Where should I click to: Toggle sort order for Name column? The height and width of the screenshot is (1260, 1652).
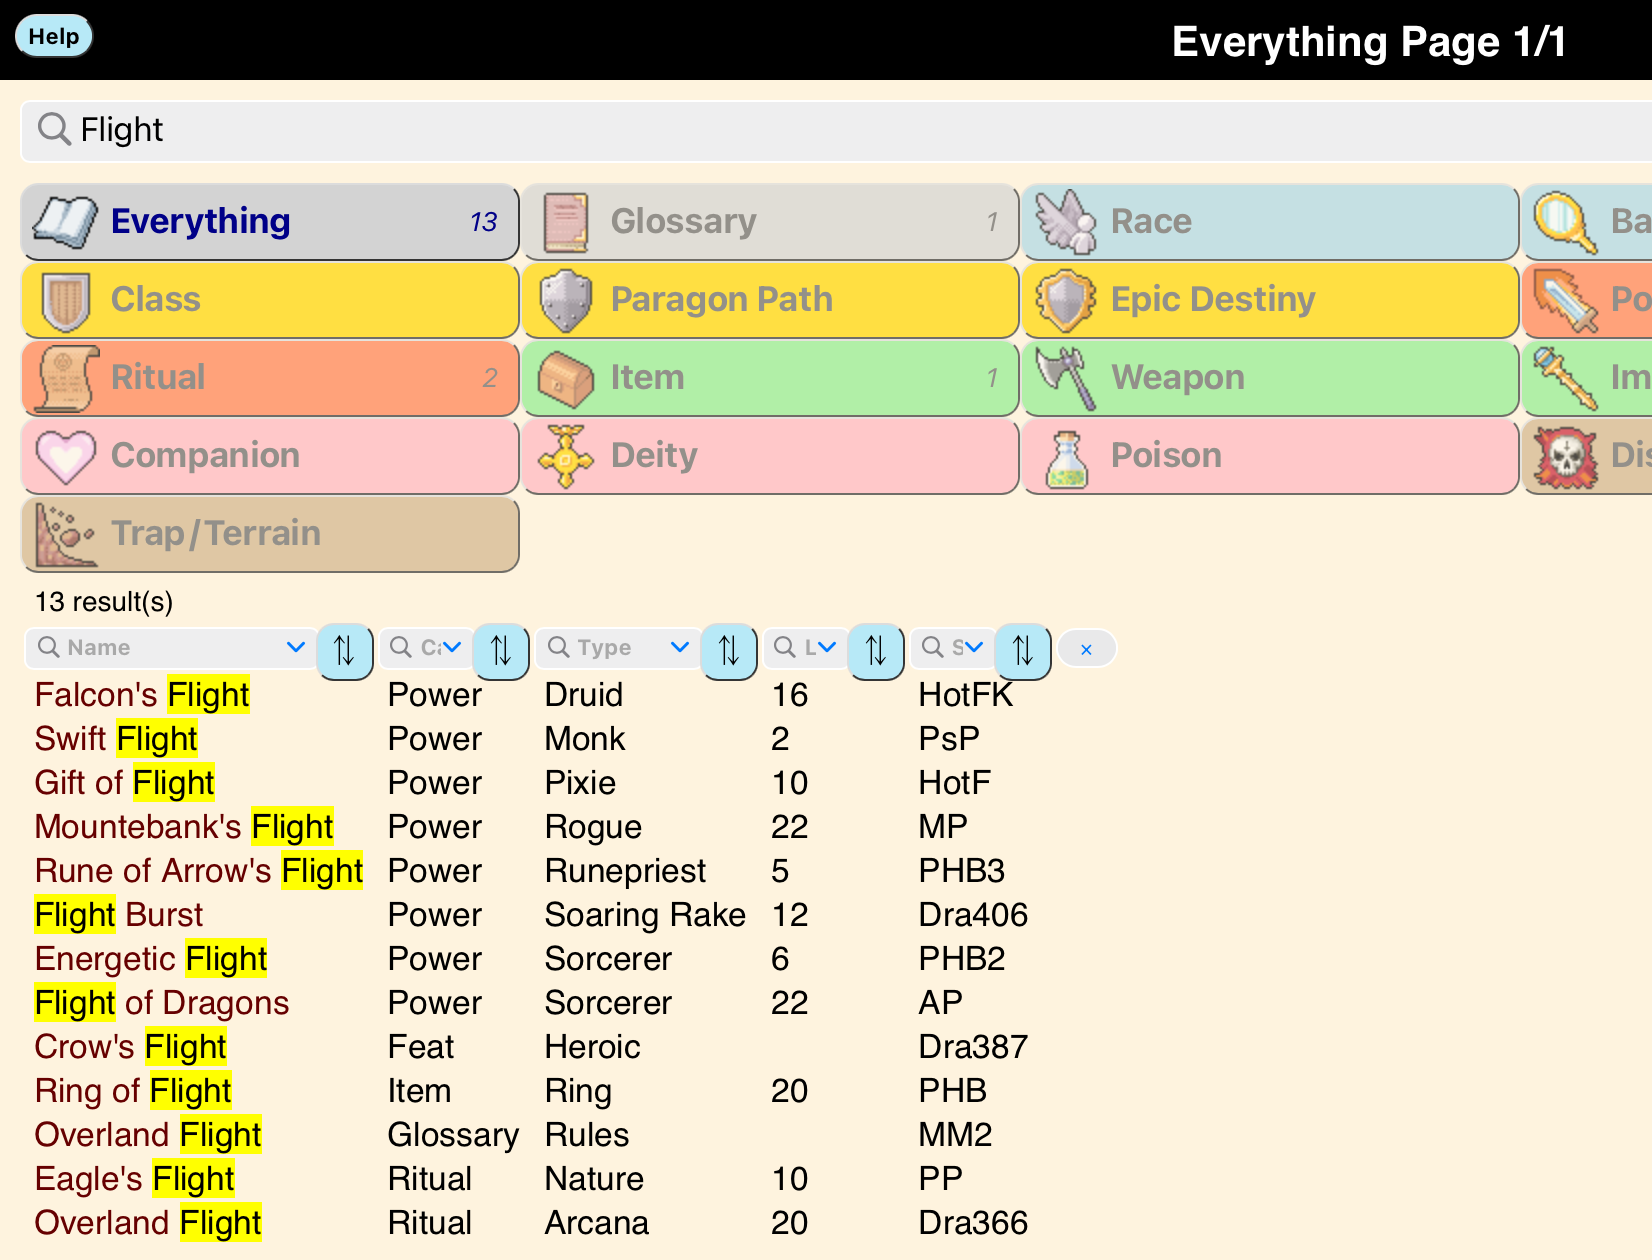coord(344,650)
